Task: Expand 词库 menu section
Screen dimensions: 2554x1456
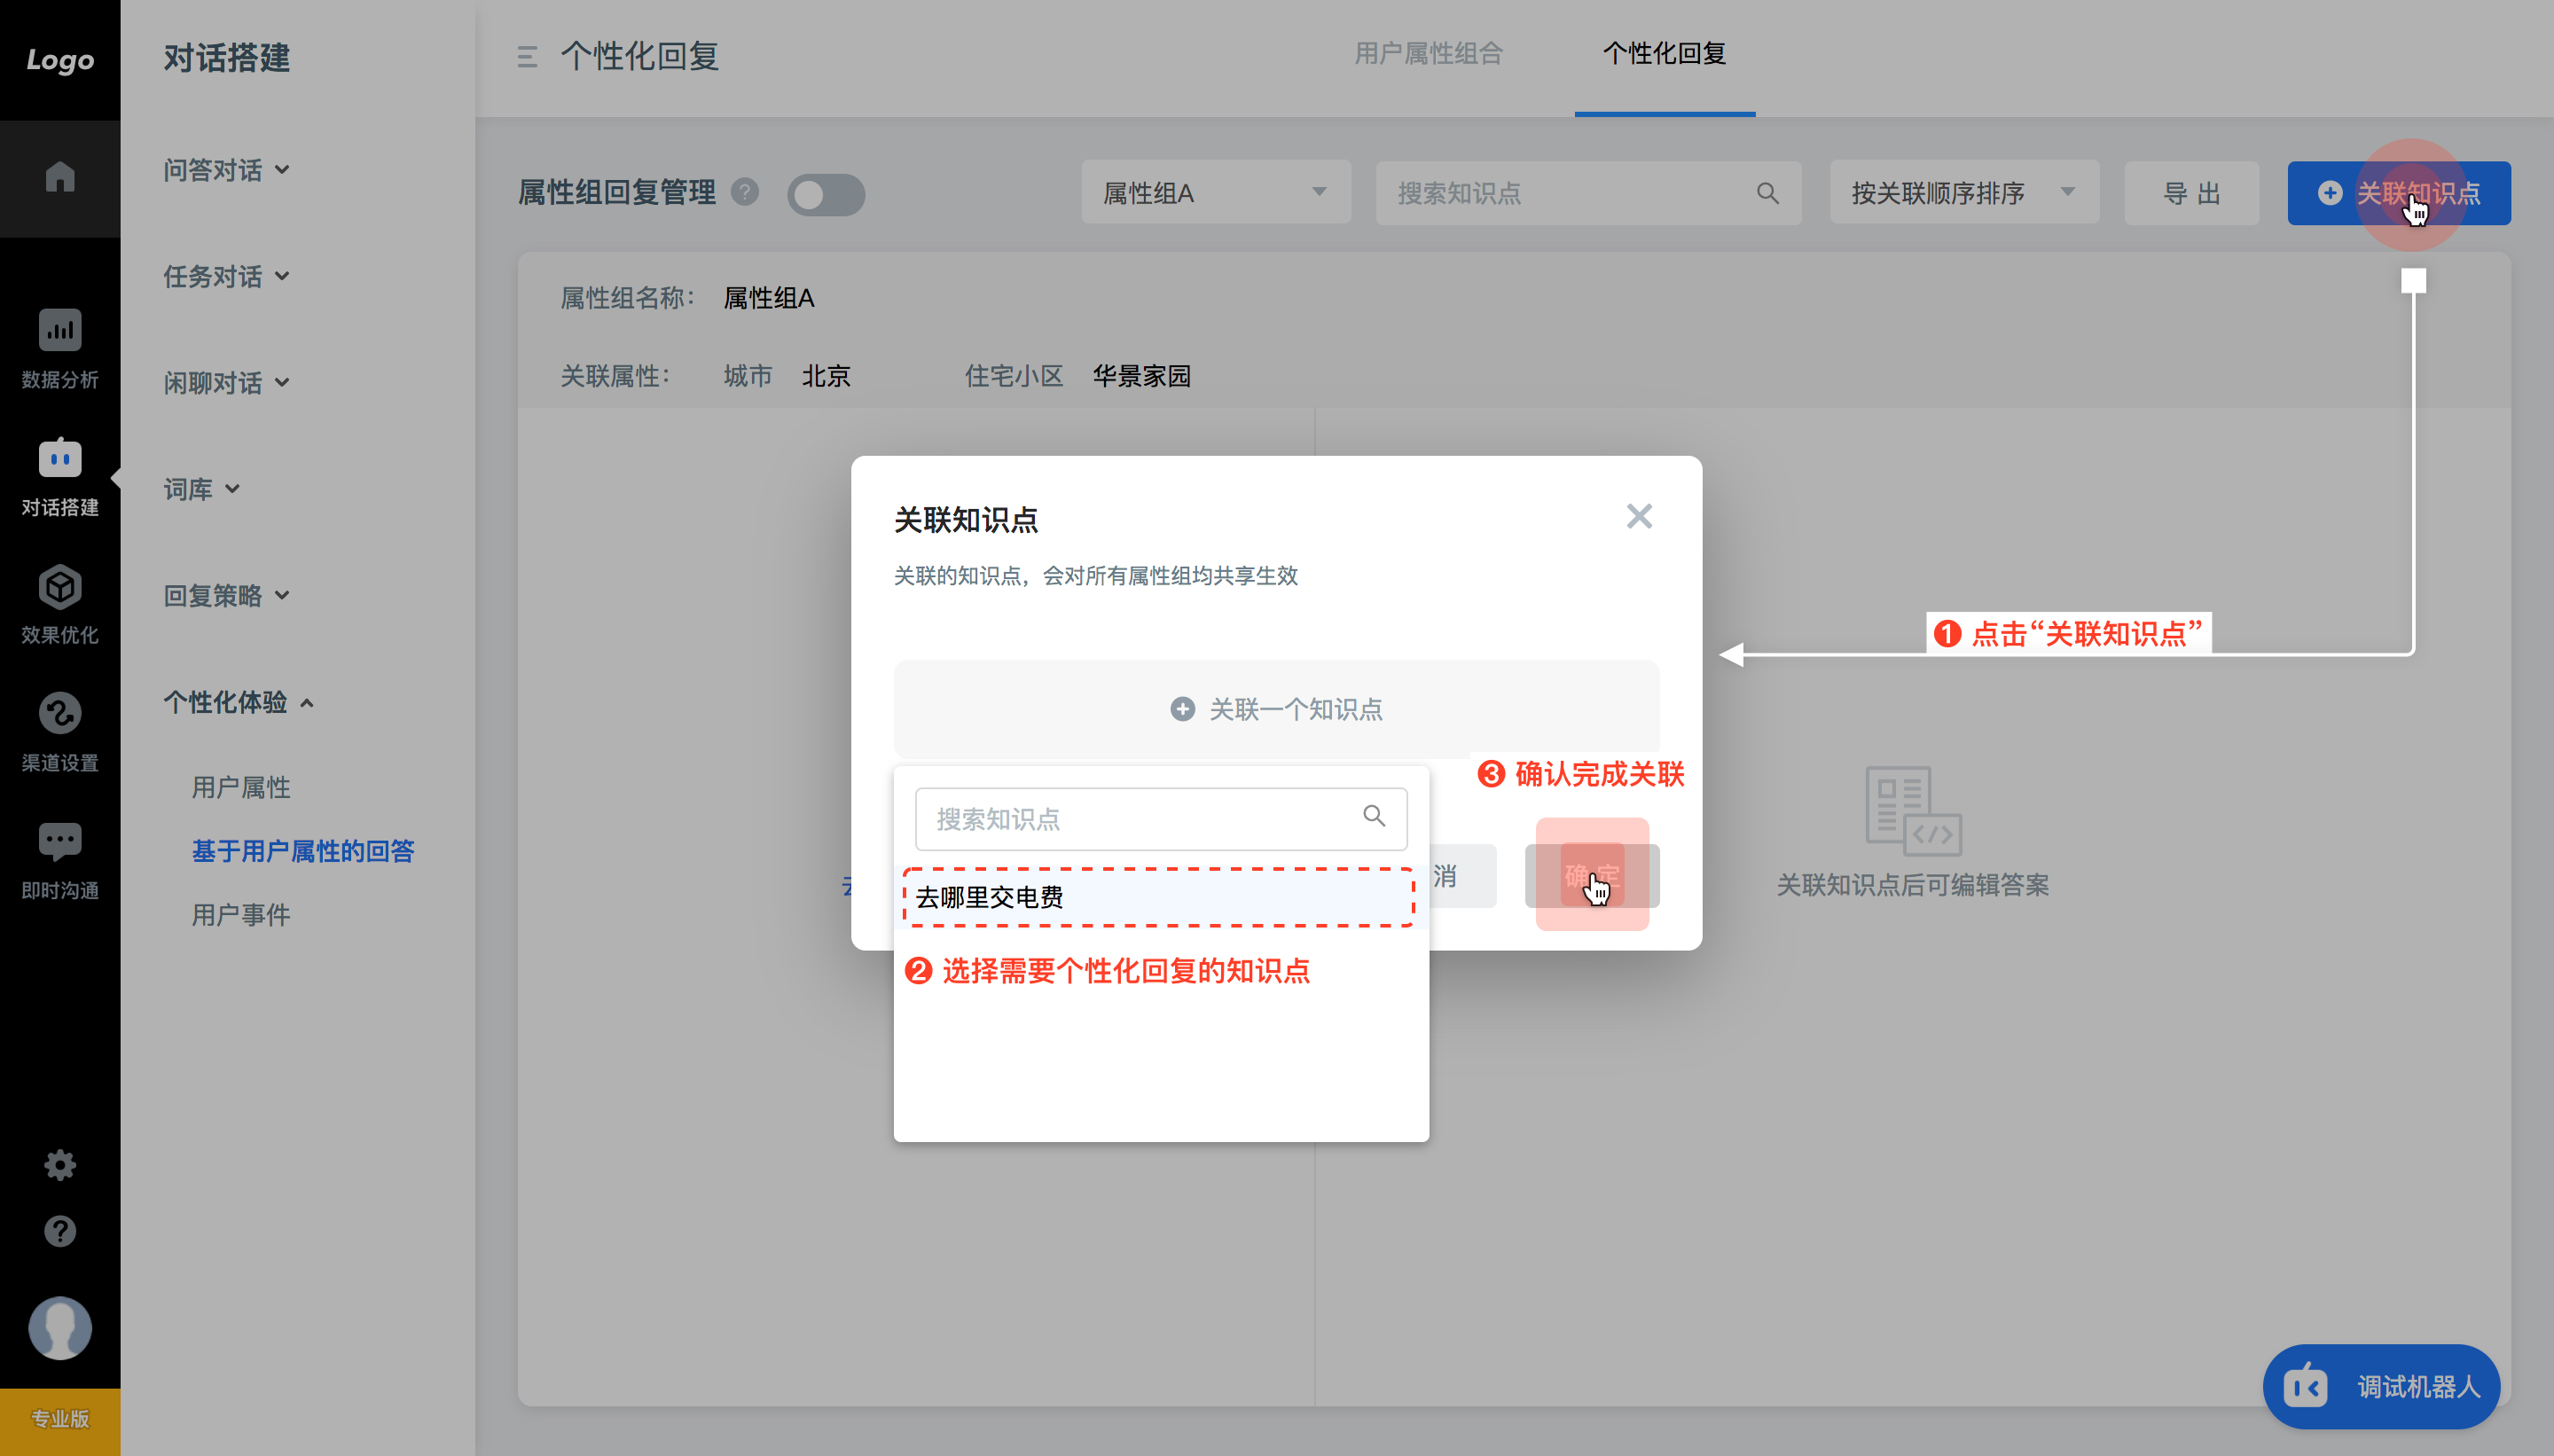Action: point(201,489)
